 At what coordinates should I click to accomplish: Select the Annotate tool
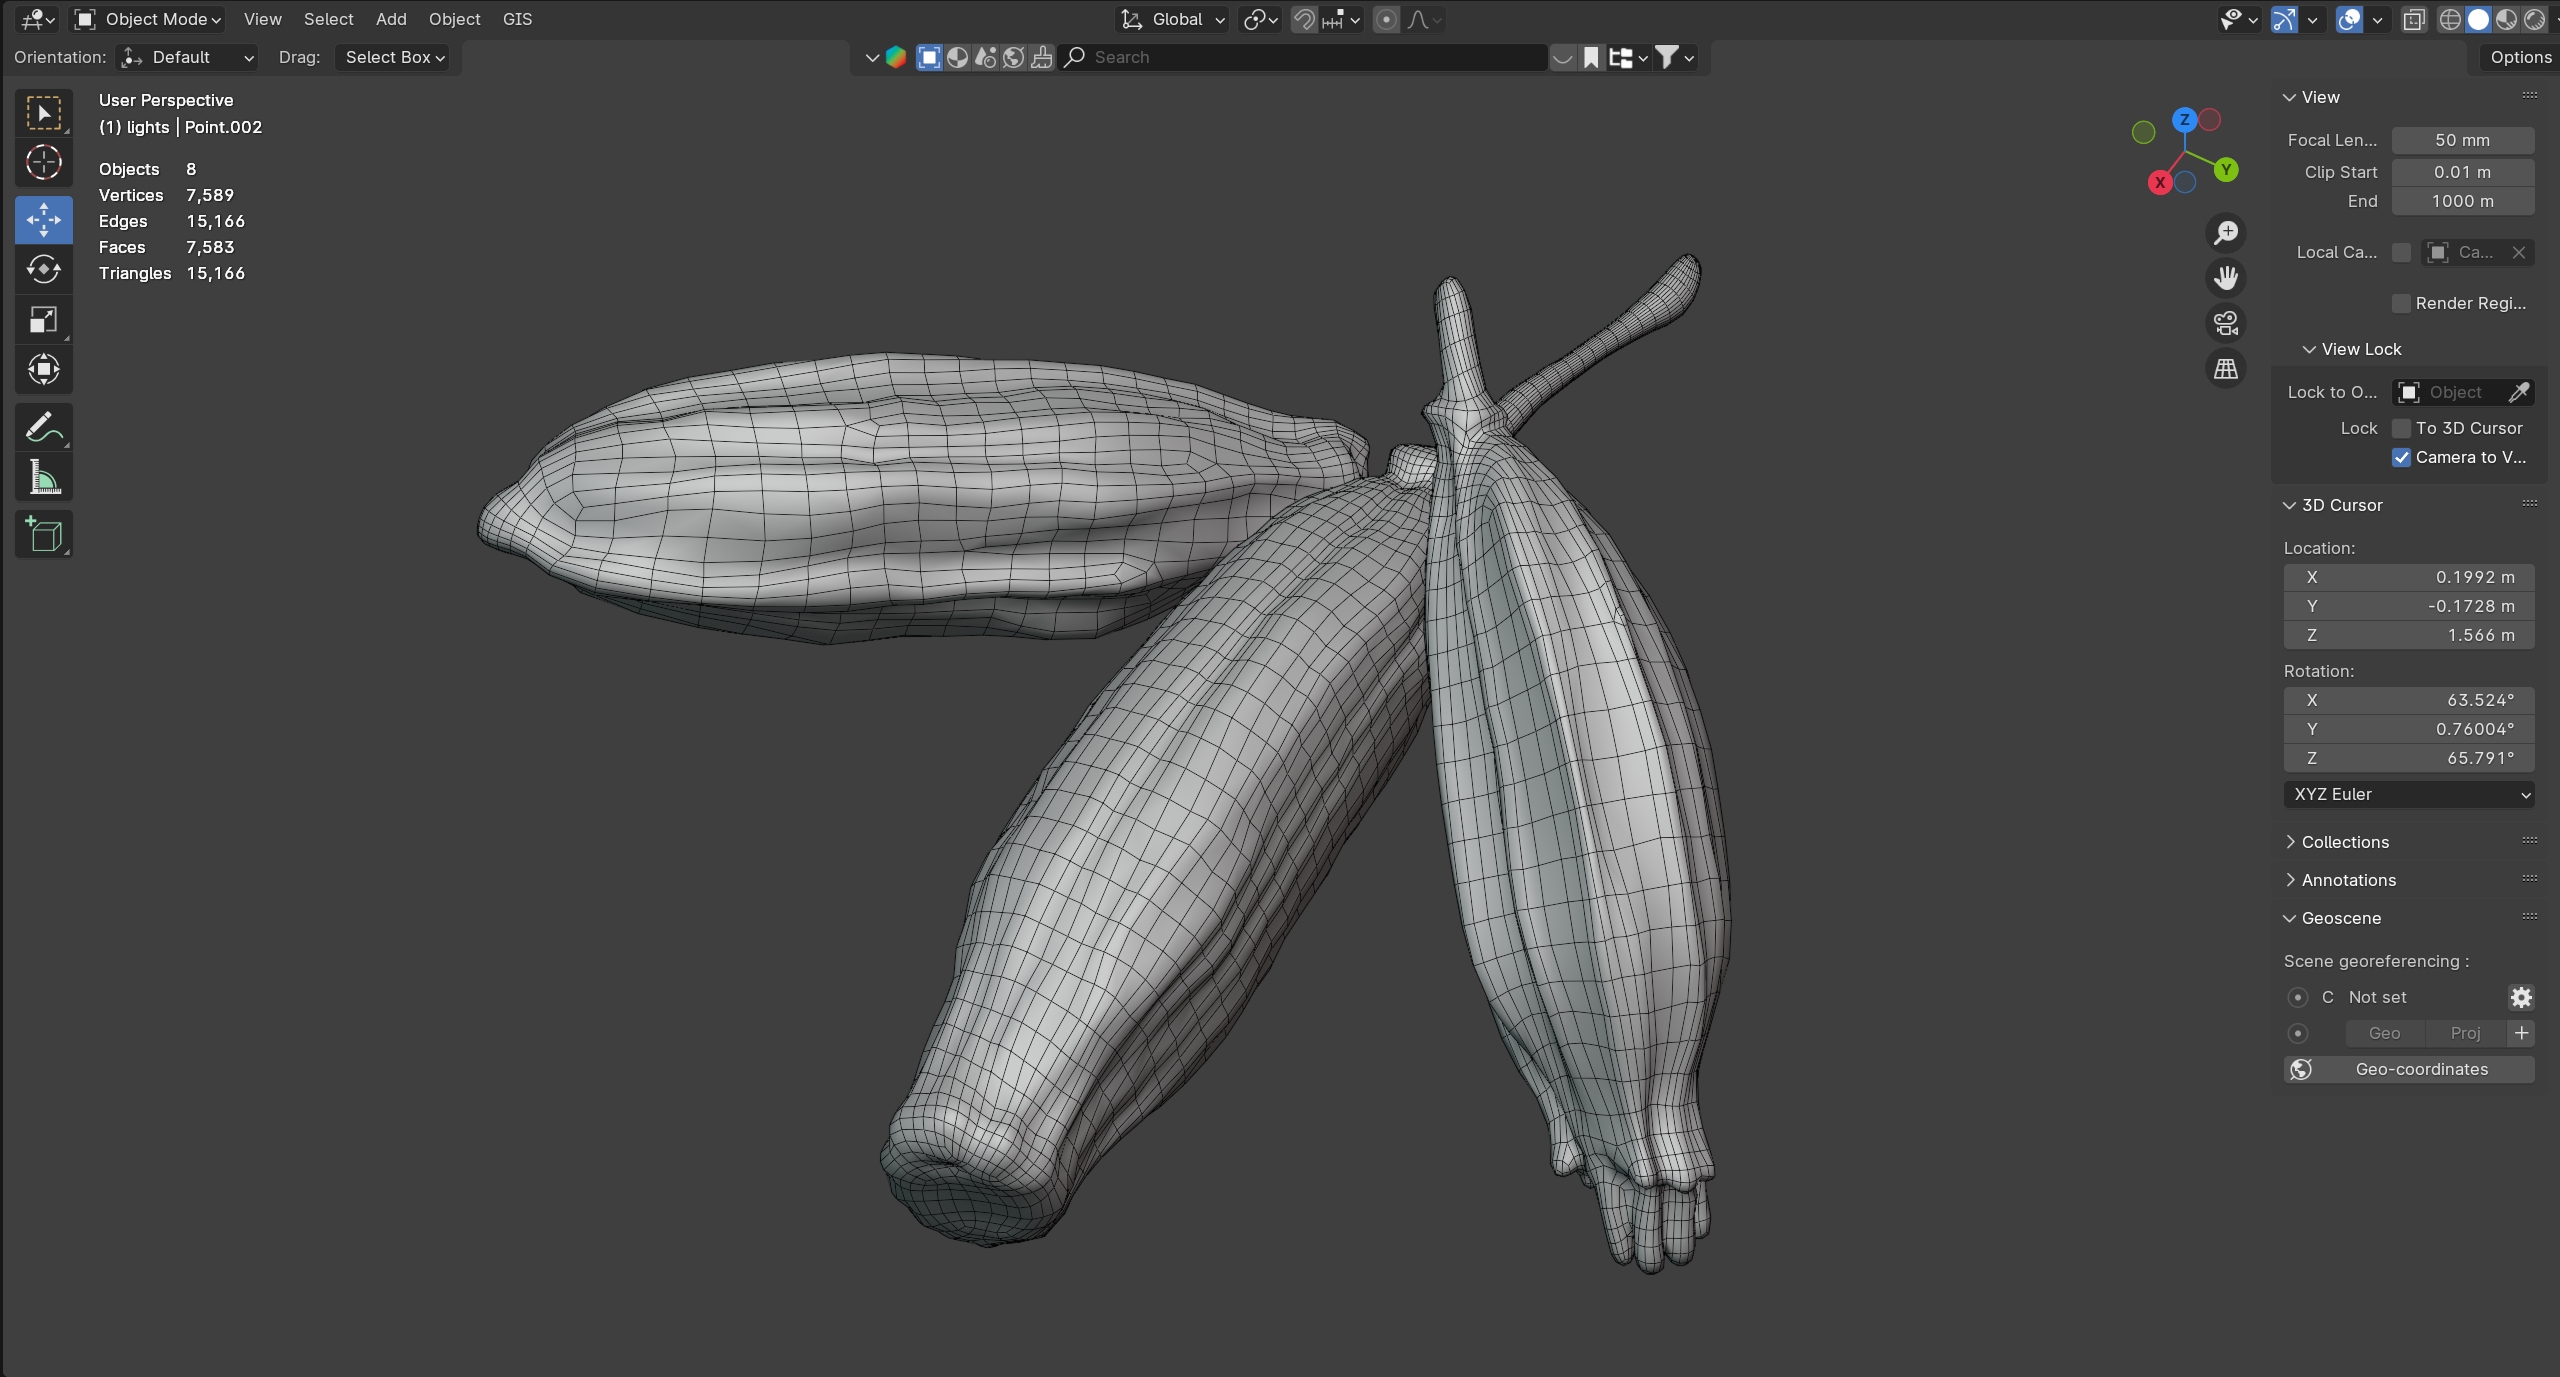(x=43, y=428)
